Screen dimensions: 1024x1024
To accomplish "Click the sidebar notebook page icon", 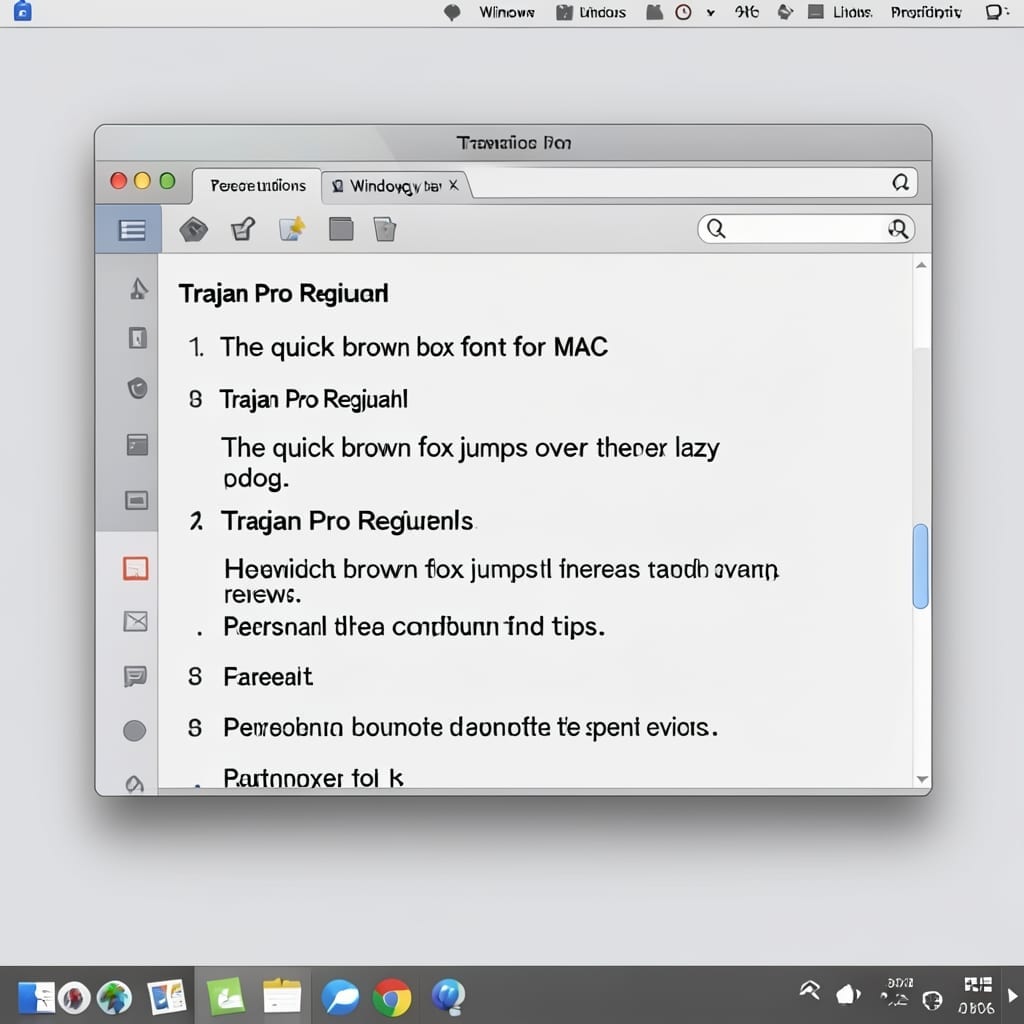I will 137,338.
